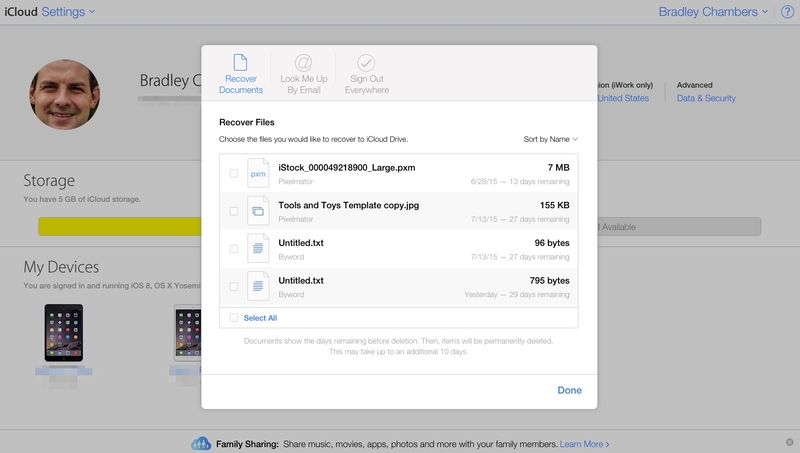Click the 96 bytes file size
800x453 pixels.
click(552, 243)
